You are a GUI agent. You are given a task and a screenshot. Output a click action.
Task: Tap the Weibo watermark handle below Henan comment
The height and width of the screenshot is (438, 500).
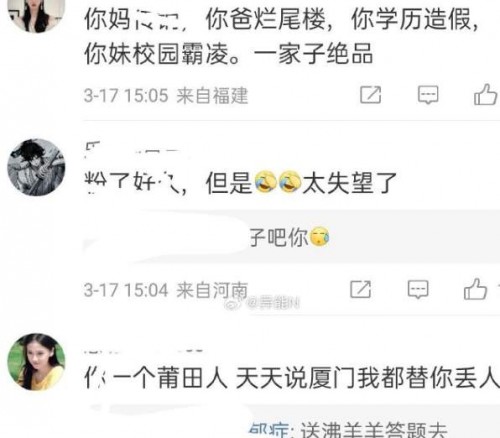[262, 303]
